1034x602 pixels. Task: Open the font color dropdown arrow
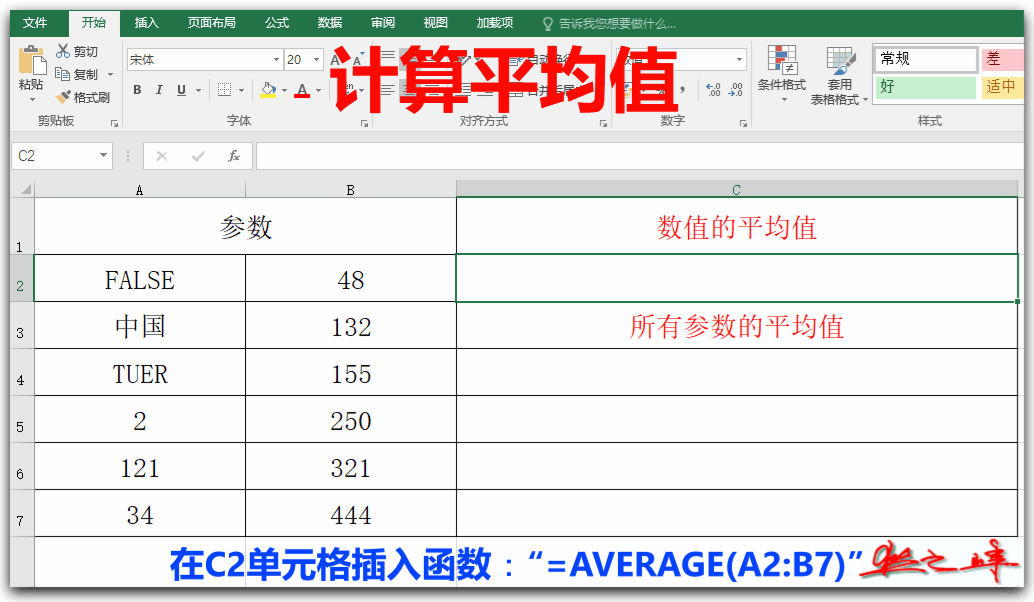[x=319, y=90]
